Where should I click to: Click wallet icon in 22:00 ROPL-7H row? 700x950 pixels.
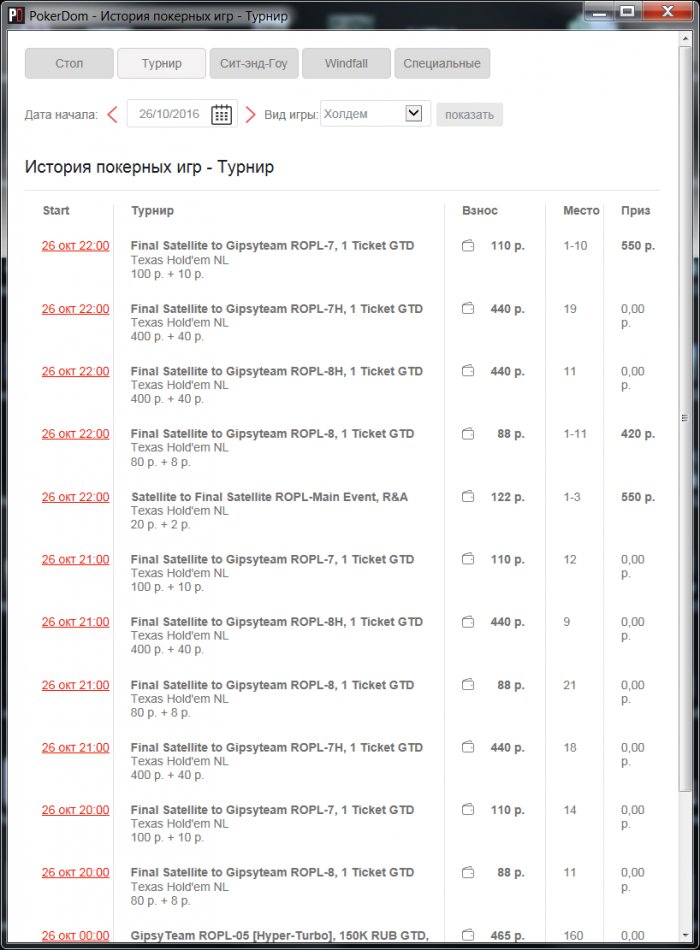[468, 308]
